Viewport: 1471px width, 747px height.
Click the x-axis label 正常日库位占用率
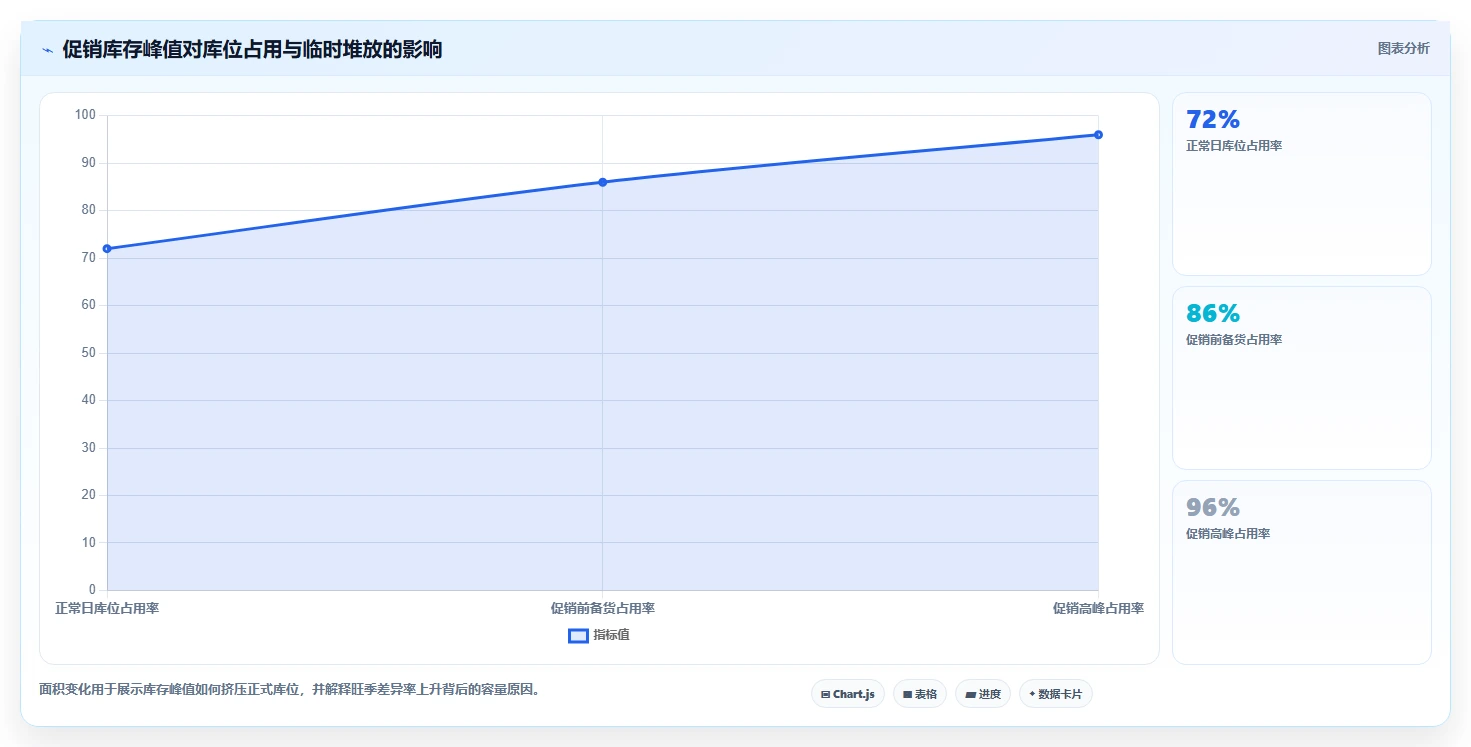[x=107, y=608]
